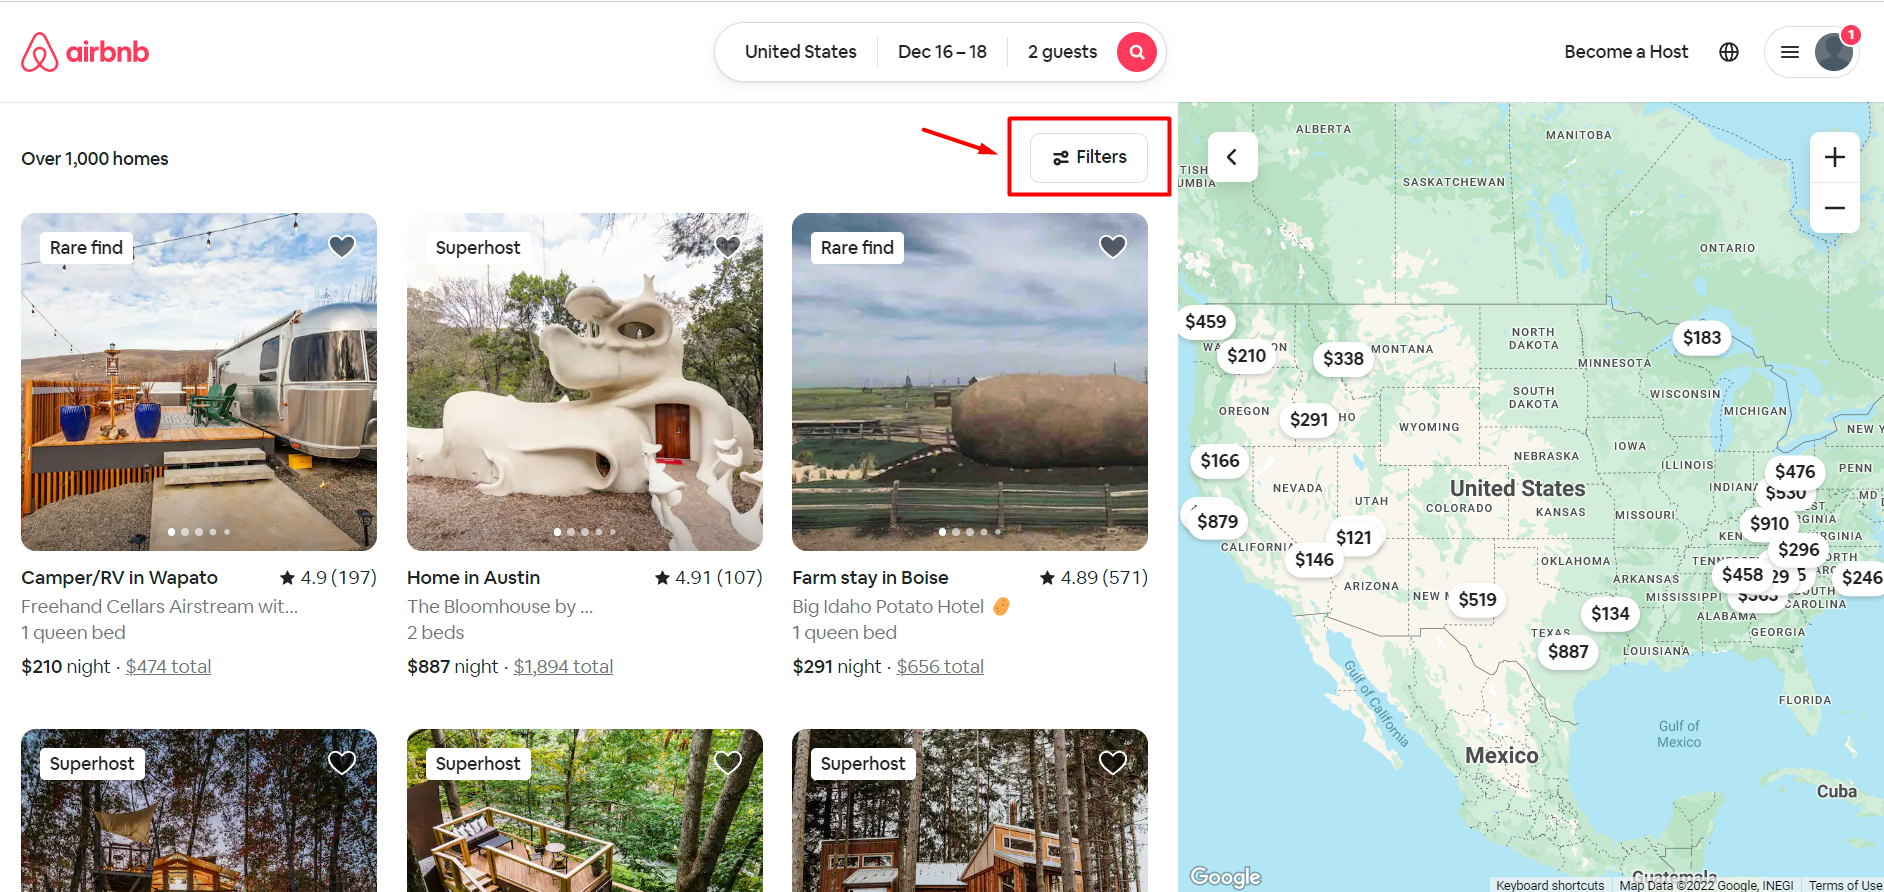Select the $458 map price marker
The width and height of the screenshot is (1884, 892).
click(1742, 575)
